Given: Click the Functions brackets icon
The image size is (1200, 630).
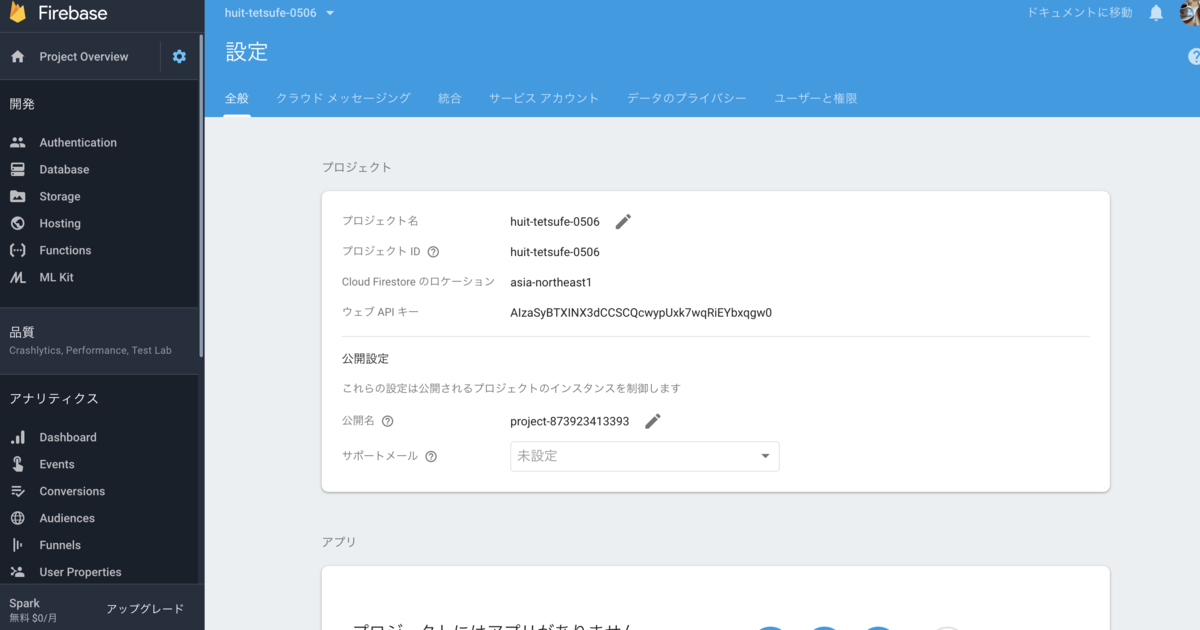Looking at the screenshot, I should point(17,251).
